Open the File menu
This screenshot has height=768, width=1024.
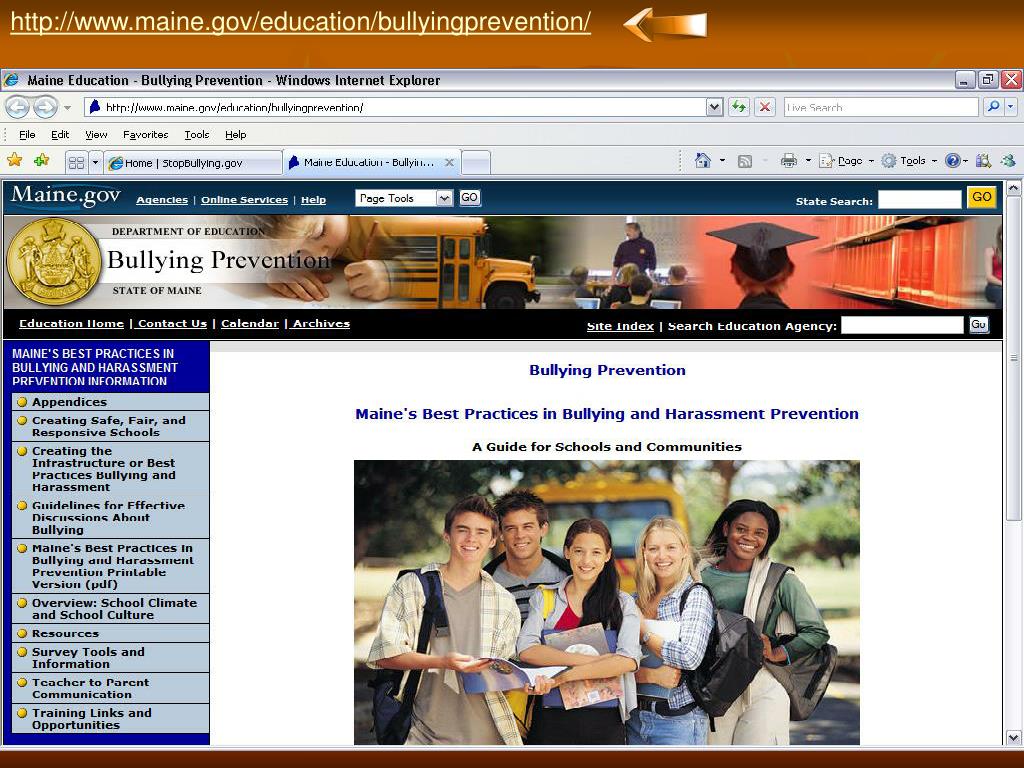(x=27, y=135)
